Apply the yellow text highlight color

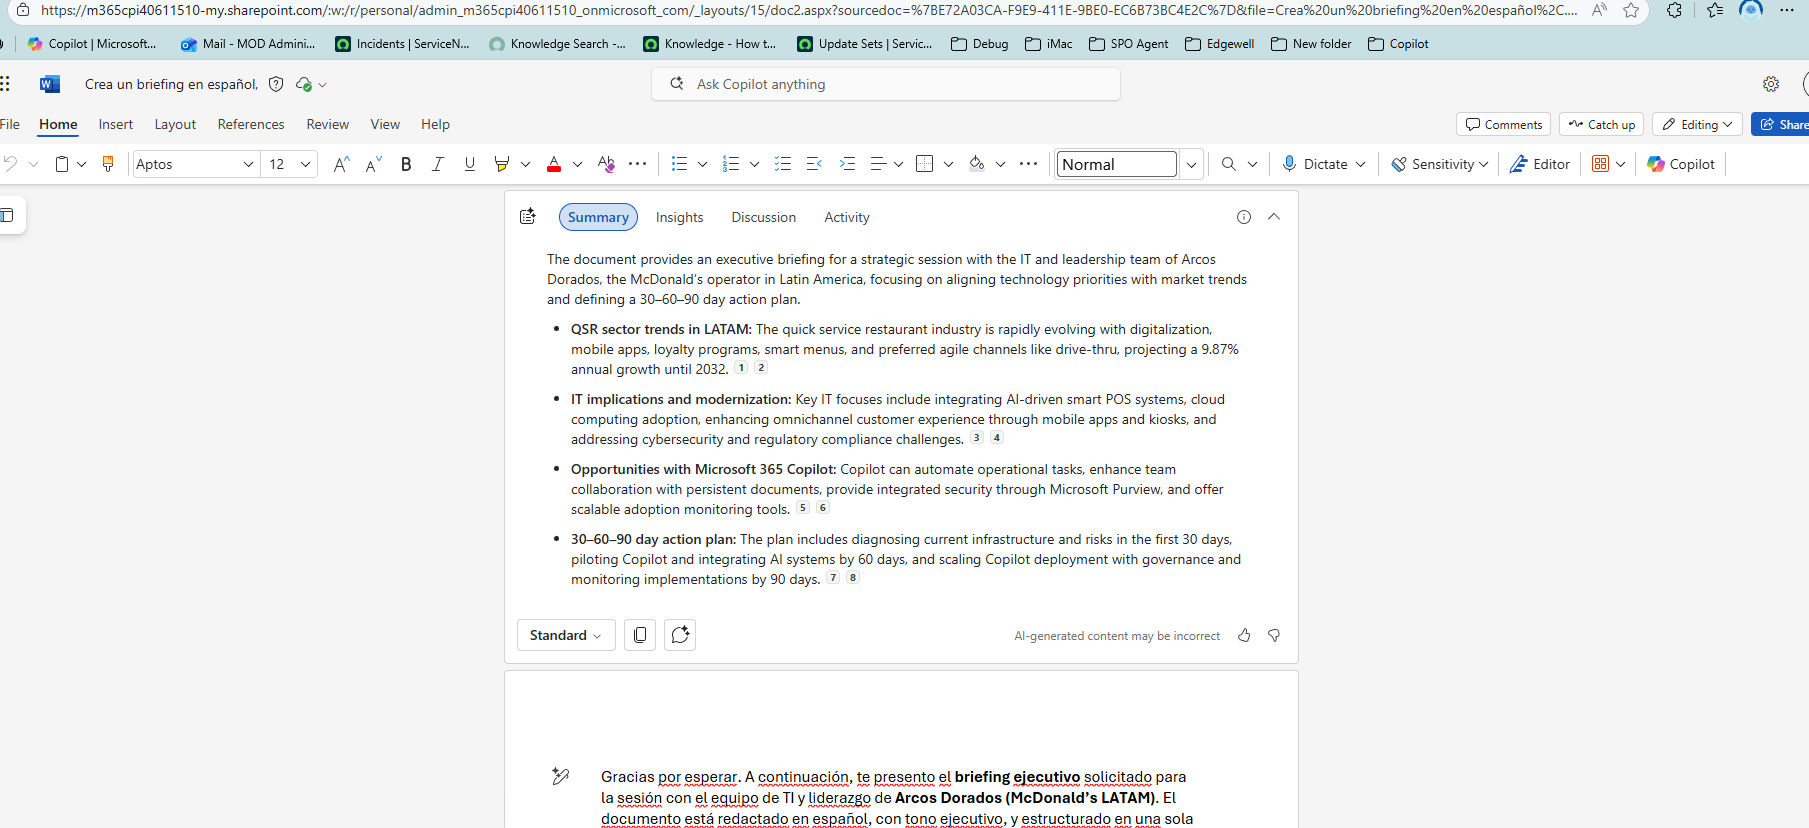[x=501, y=164]
